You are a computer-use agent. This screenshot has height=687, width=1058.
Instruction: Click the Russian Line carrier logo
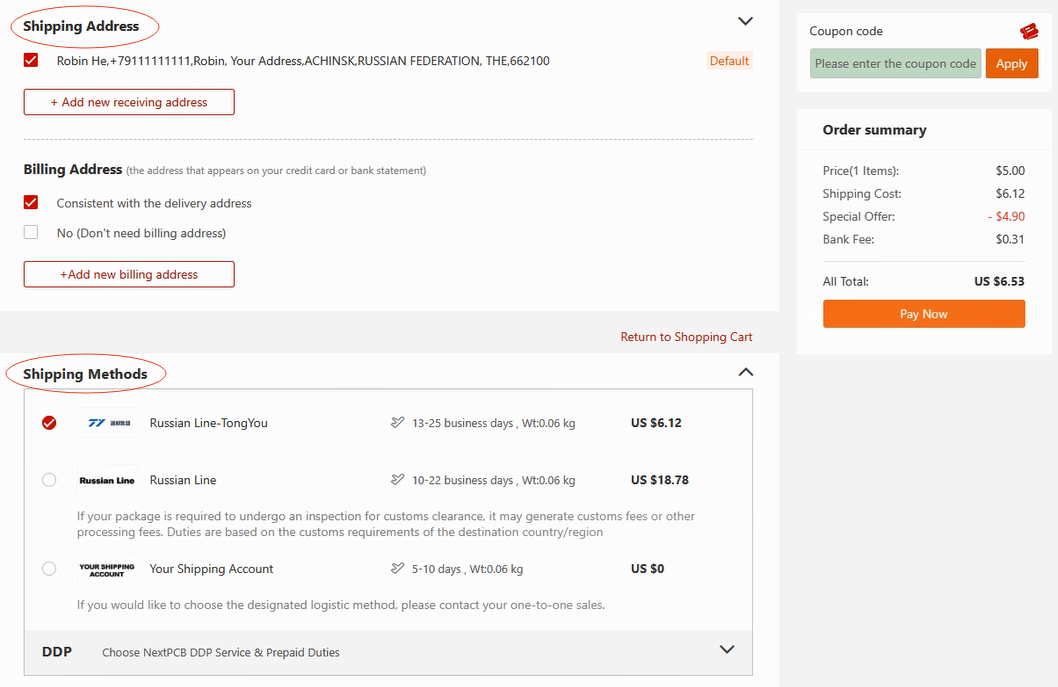pos(107,480)
